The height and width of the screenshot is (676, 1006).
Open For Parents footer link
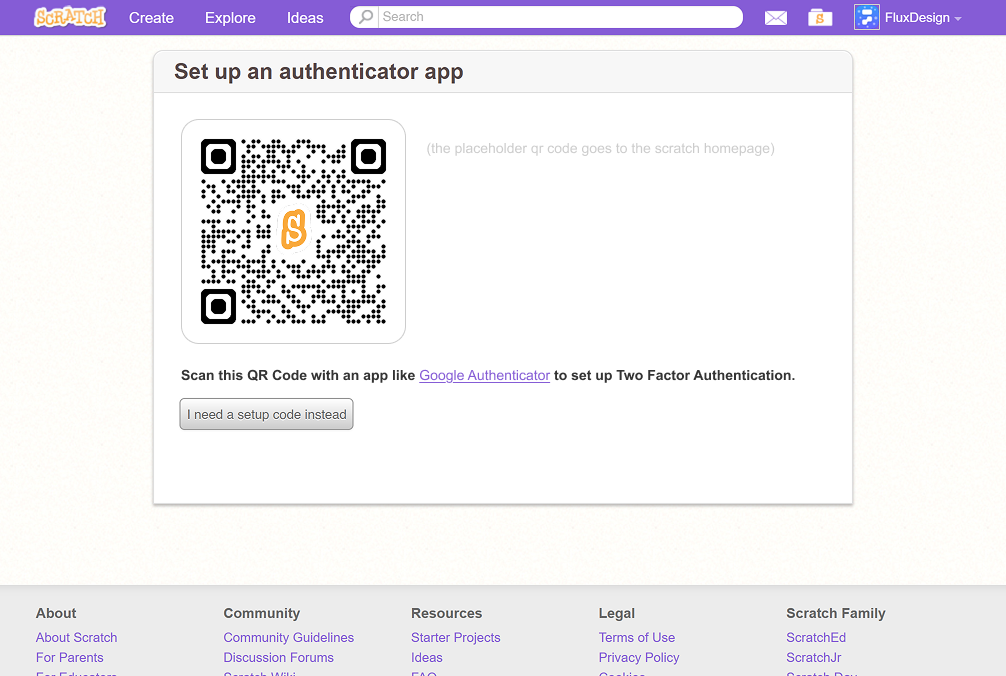point(69,657)
